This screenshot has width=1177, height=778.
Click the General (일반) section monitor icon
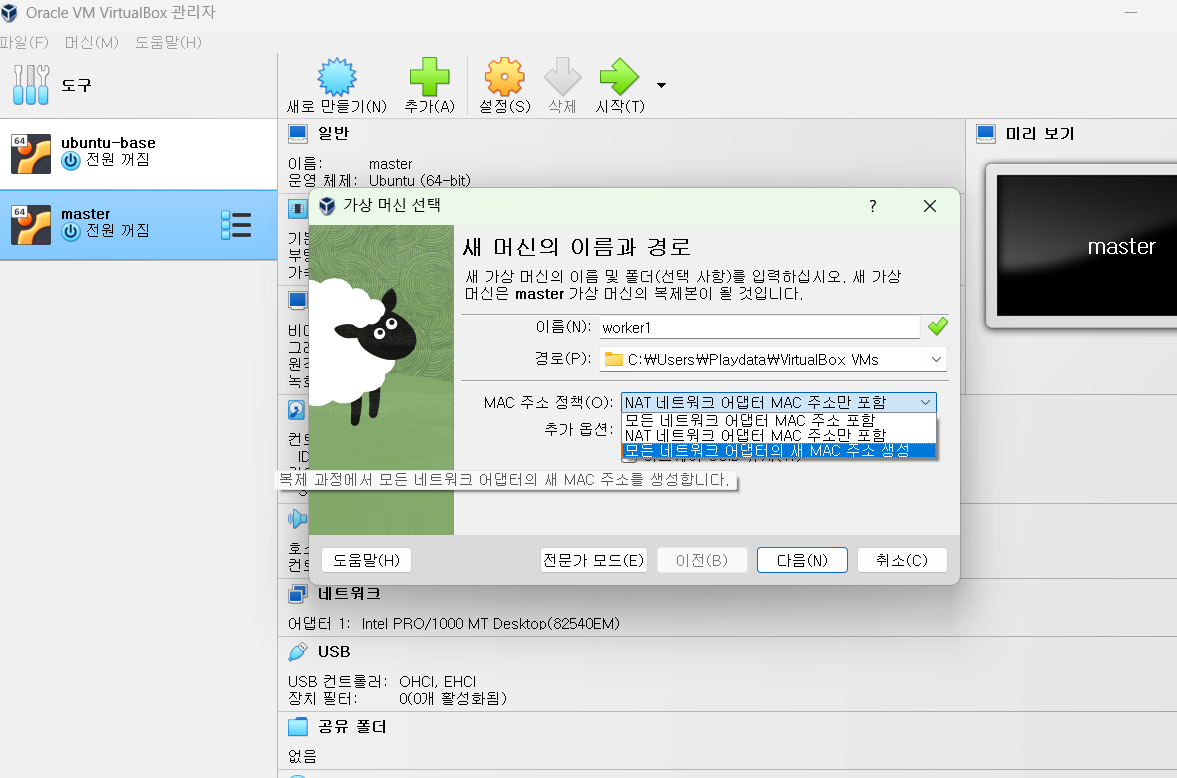(x=298, y=134)
